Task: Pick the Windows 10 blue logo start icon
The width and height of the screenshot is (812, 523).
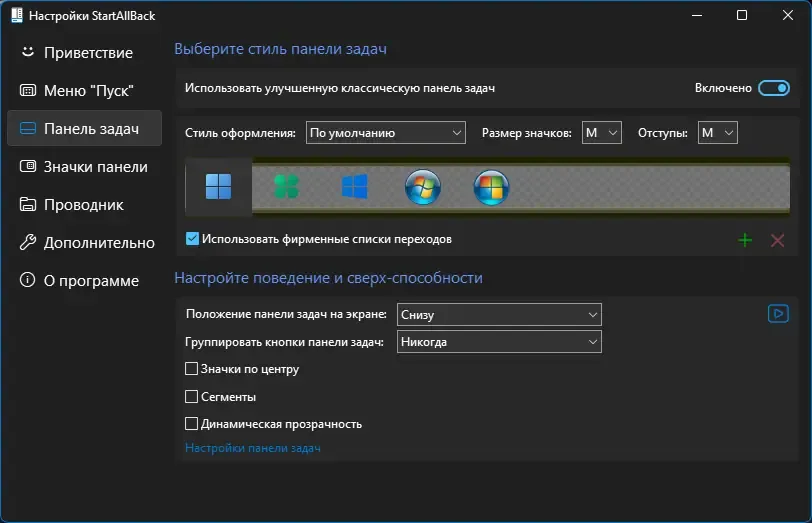Action: pos(354,187)
